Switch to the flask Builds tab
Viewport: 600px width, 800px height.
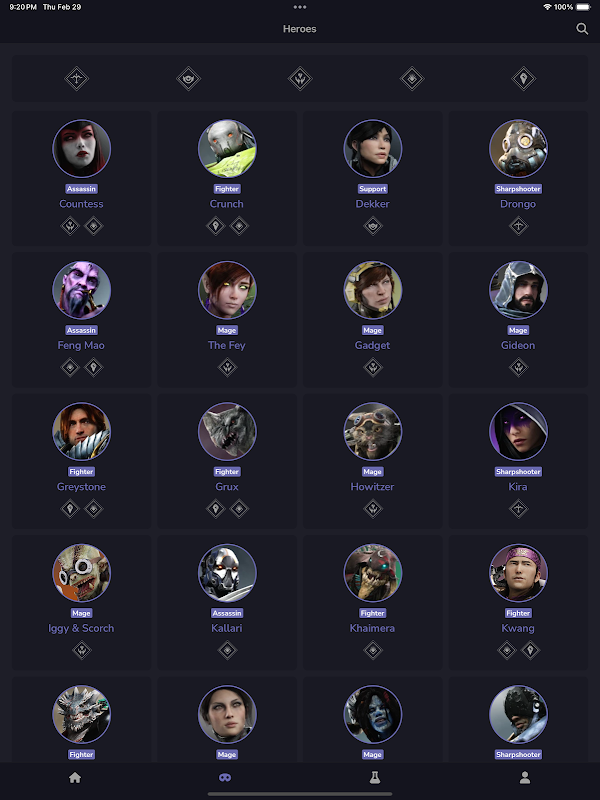375,778
